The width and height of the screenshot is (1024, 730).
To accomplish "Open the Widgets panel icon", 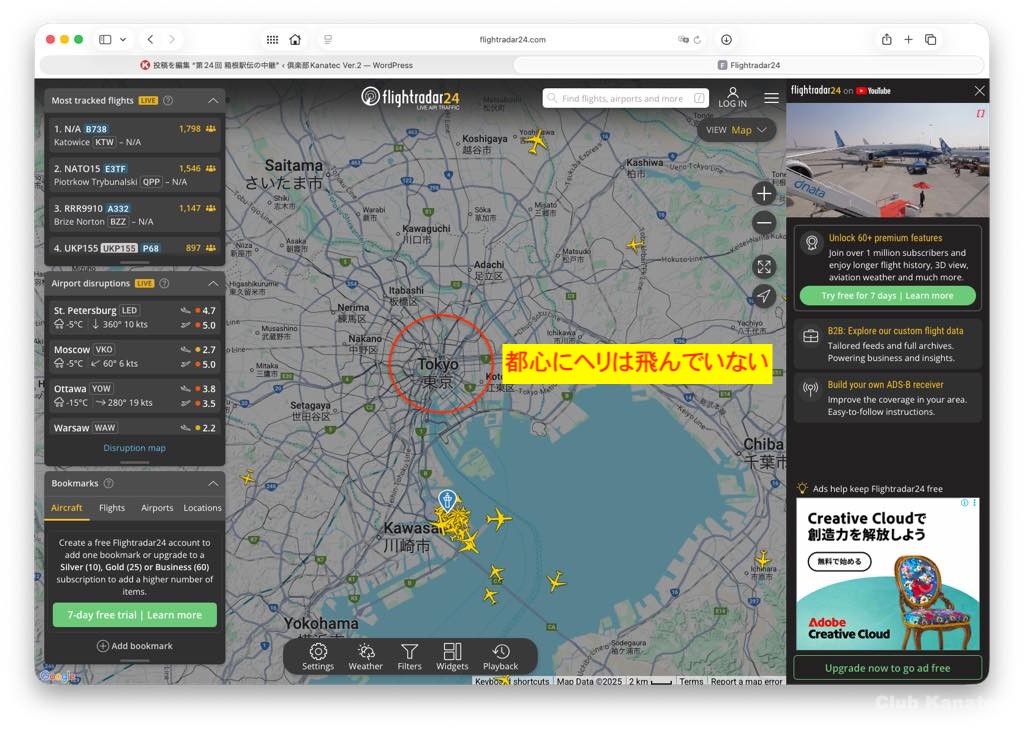I will tap(452, 653).
